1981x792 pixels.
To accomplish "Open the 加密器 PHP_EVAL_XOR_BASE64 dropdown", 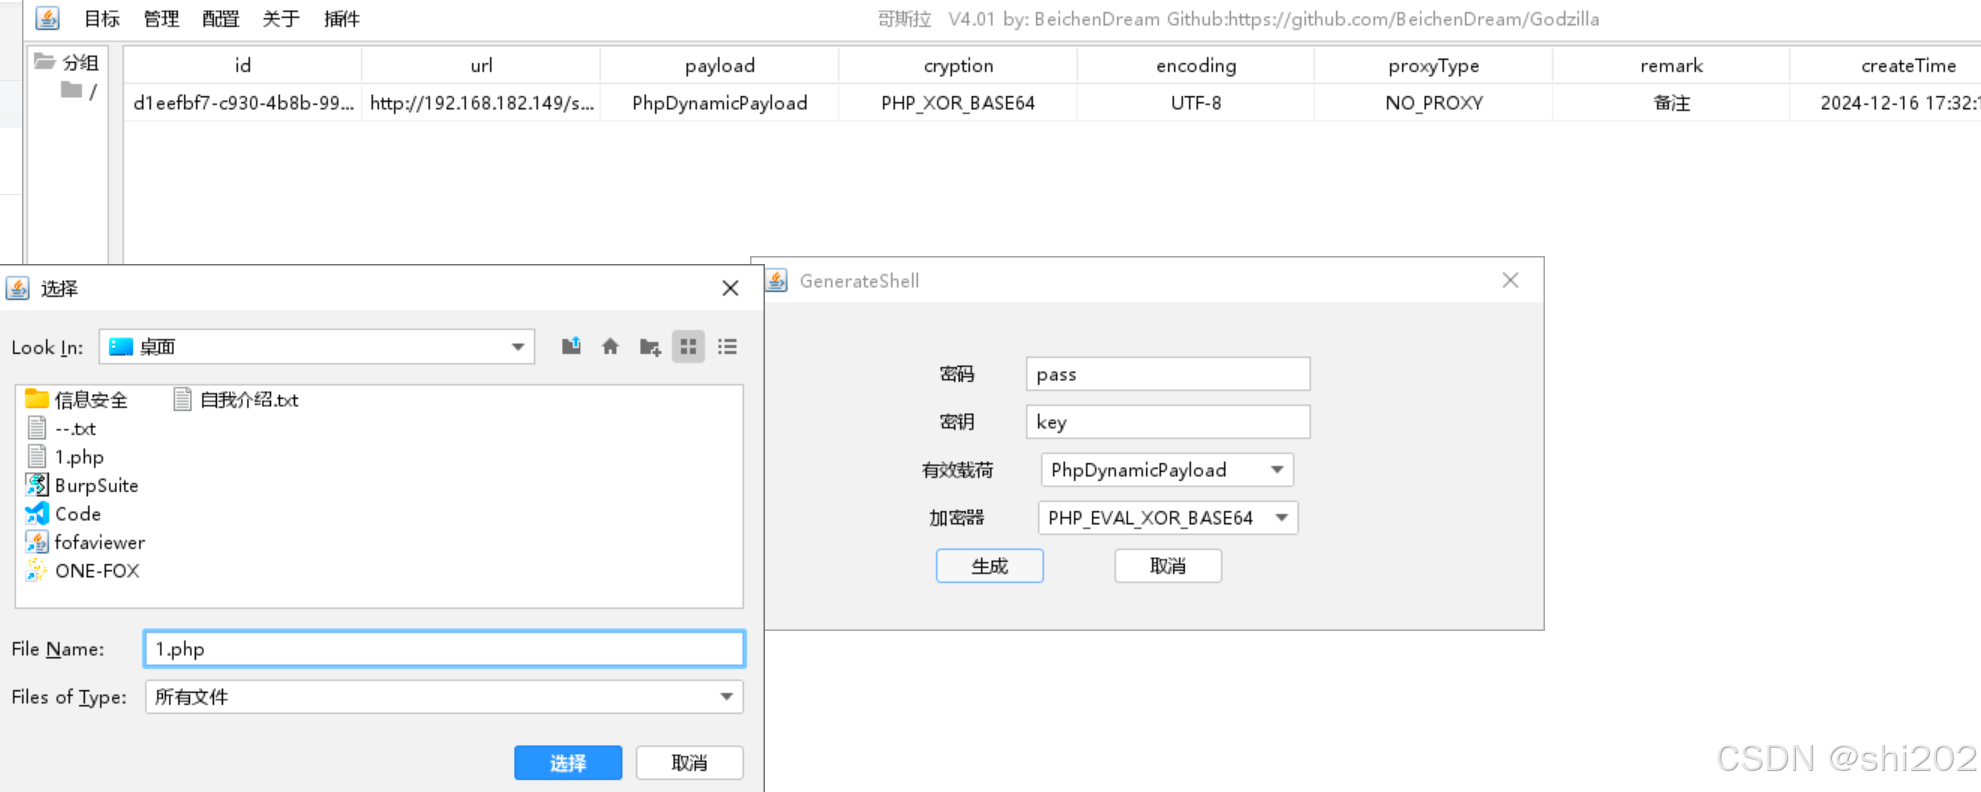I will pos(1168,518).
